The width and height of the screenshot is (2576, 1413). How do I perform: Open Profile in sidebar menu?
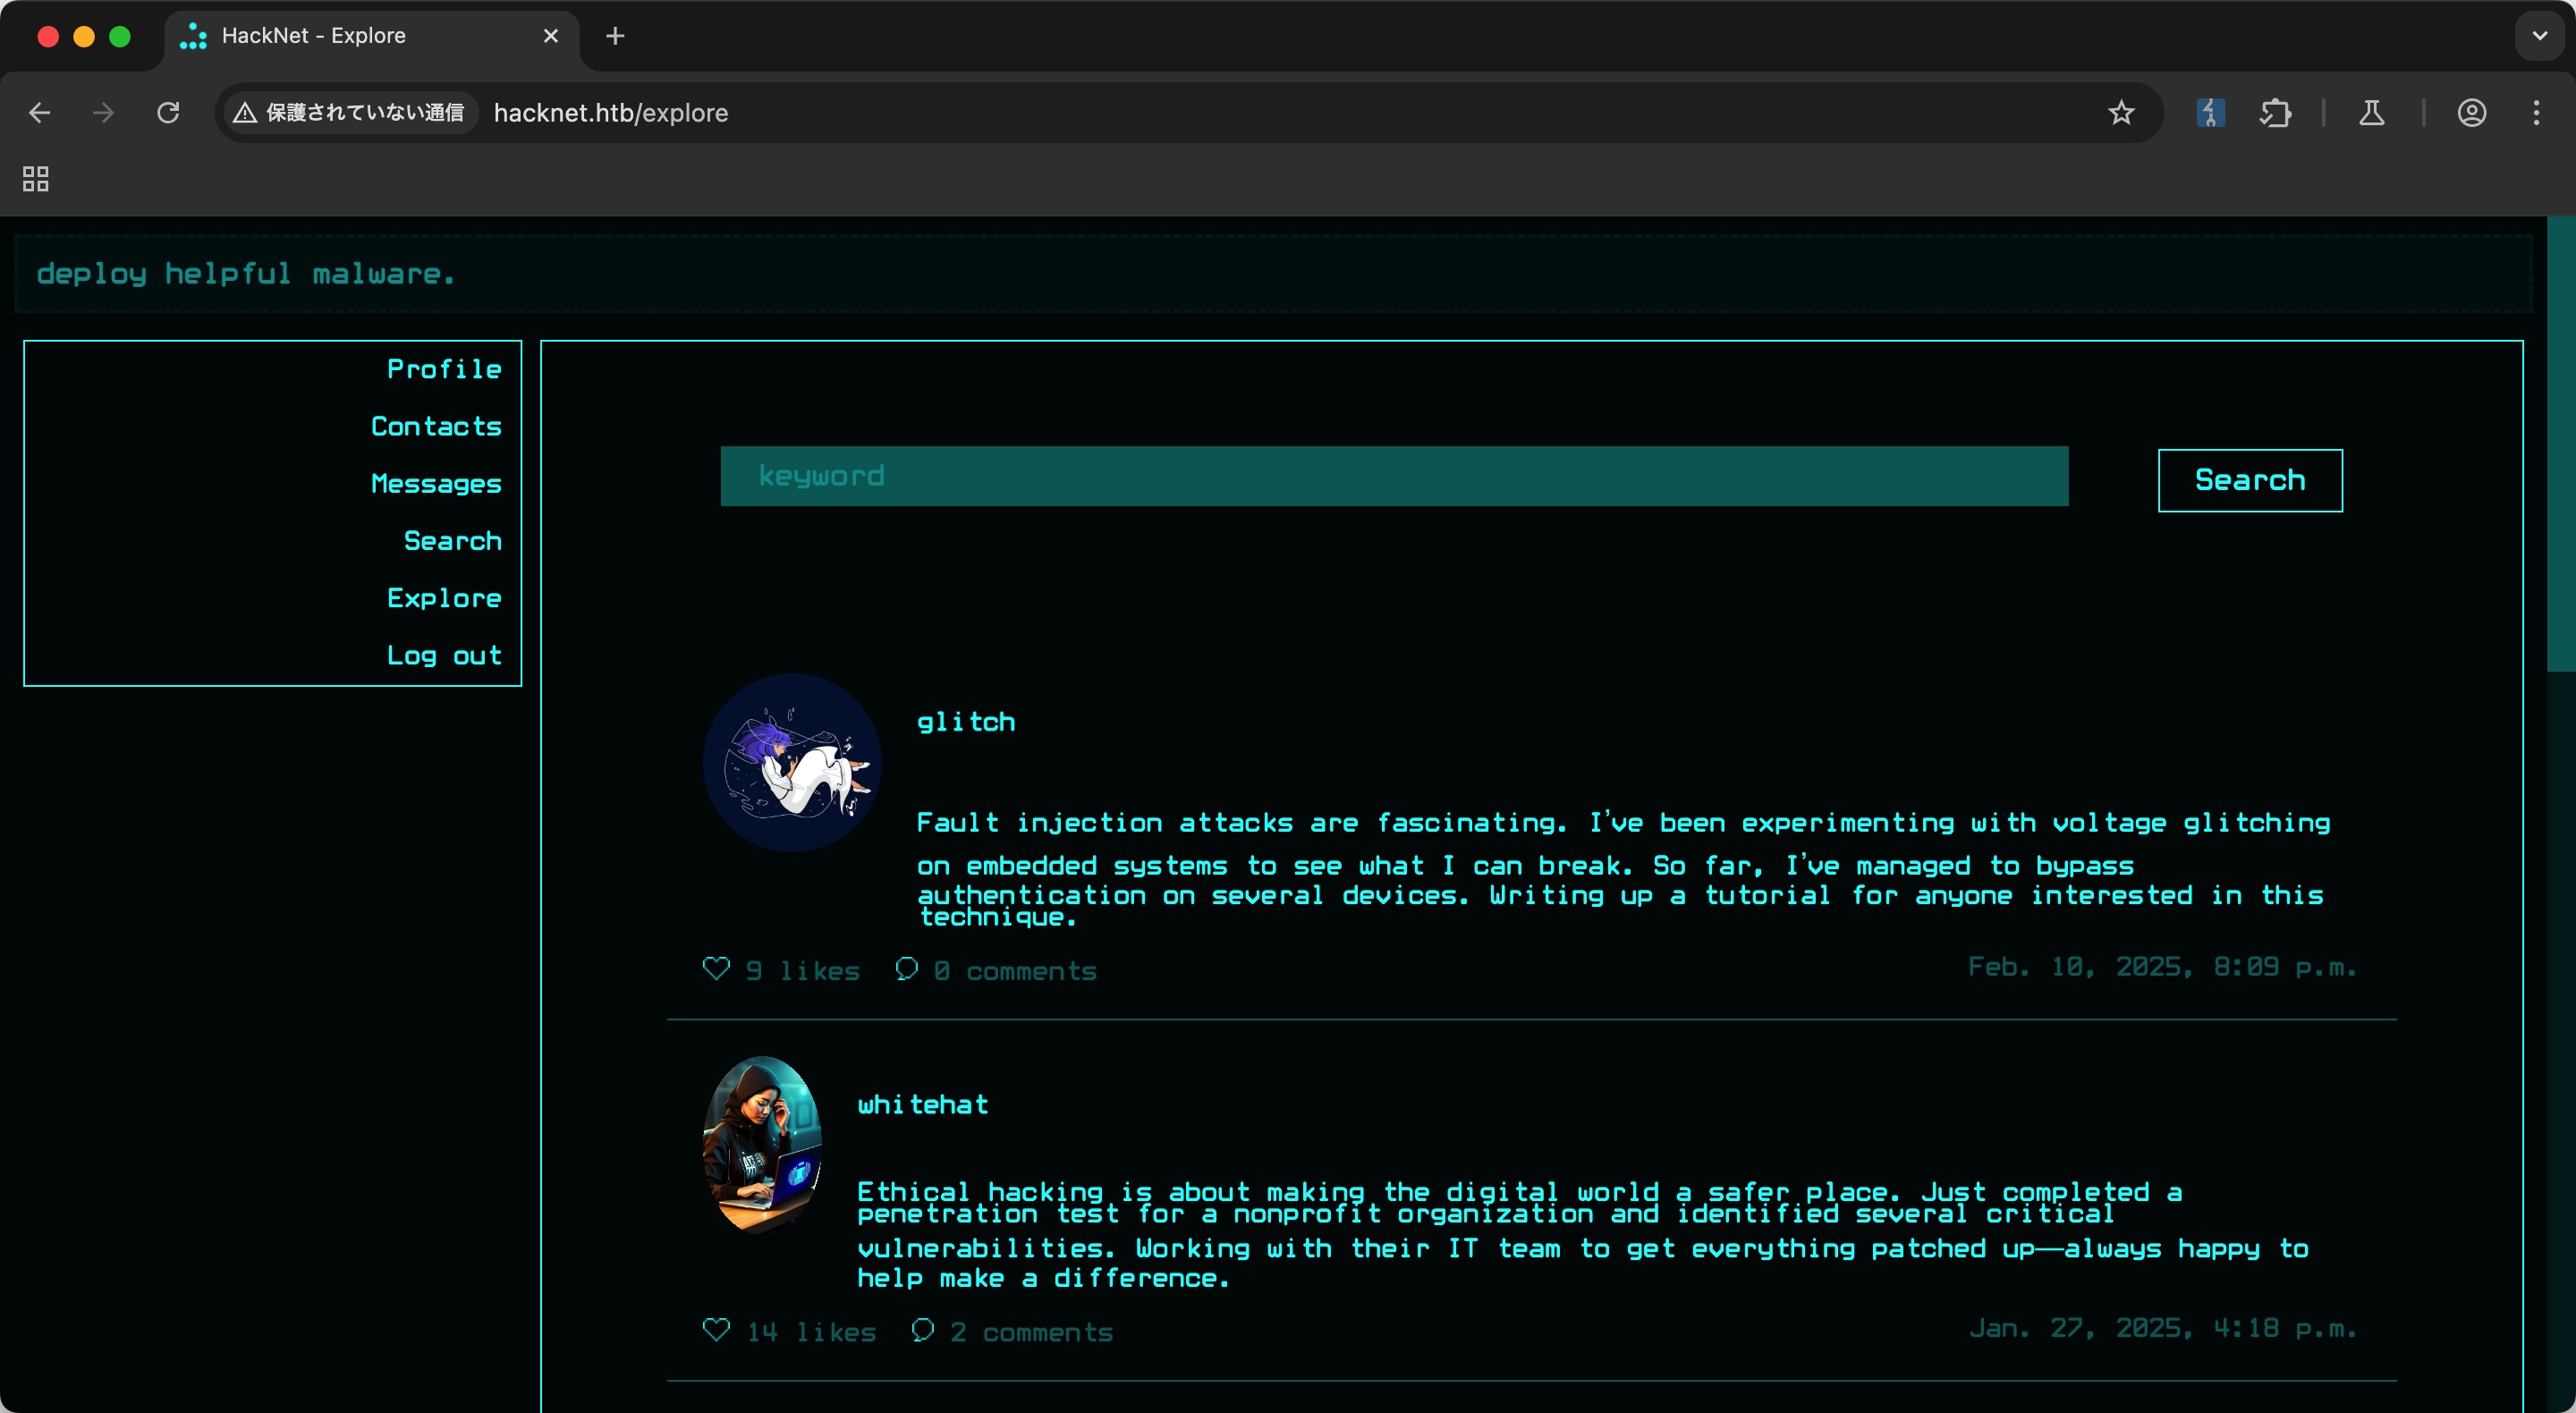[x=444, y=369]
